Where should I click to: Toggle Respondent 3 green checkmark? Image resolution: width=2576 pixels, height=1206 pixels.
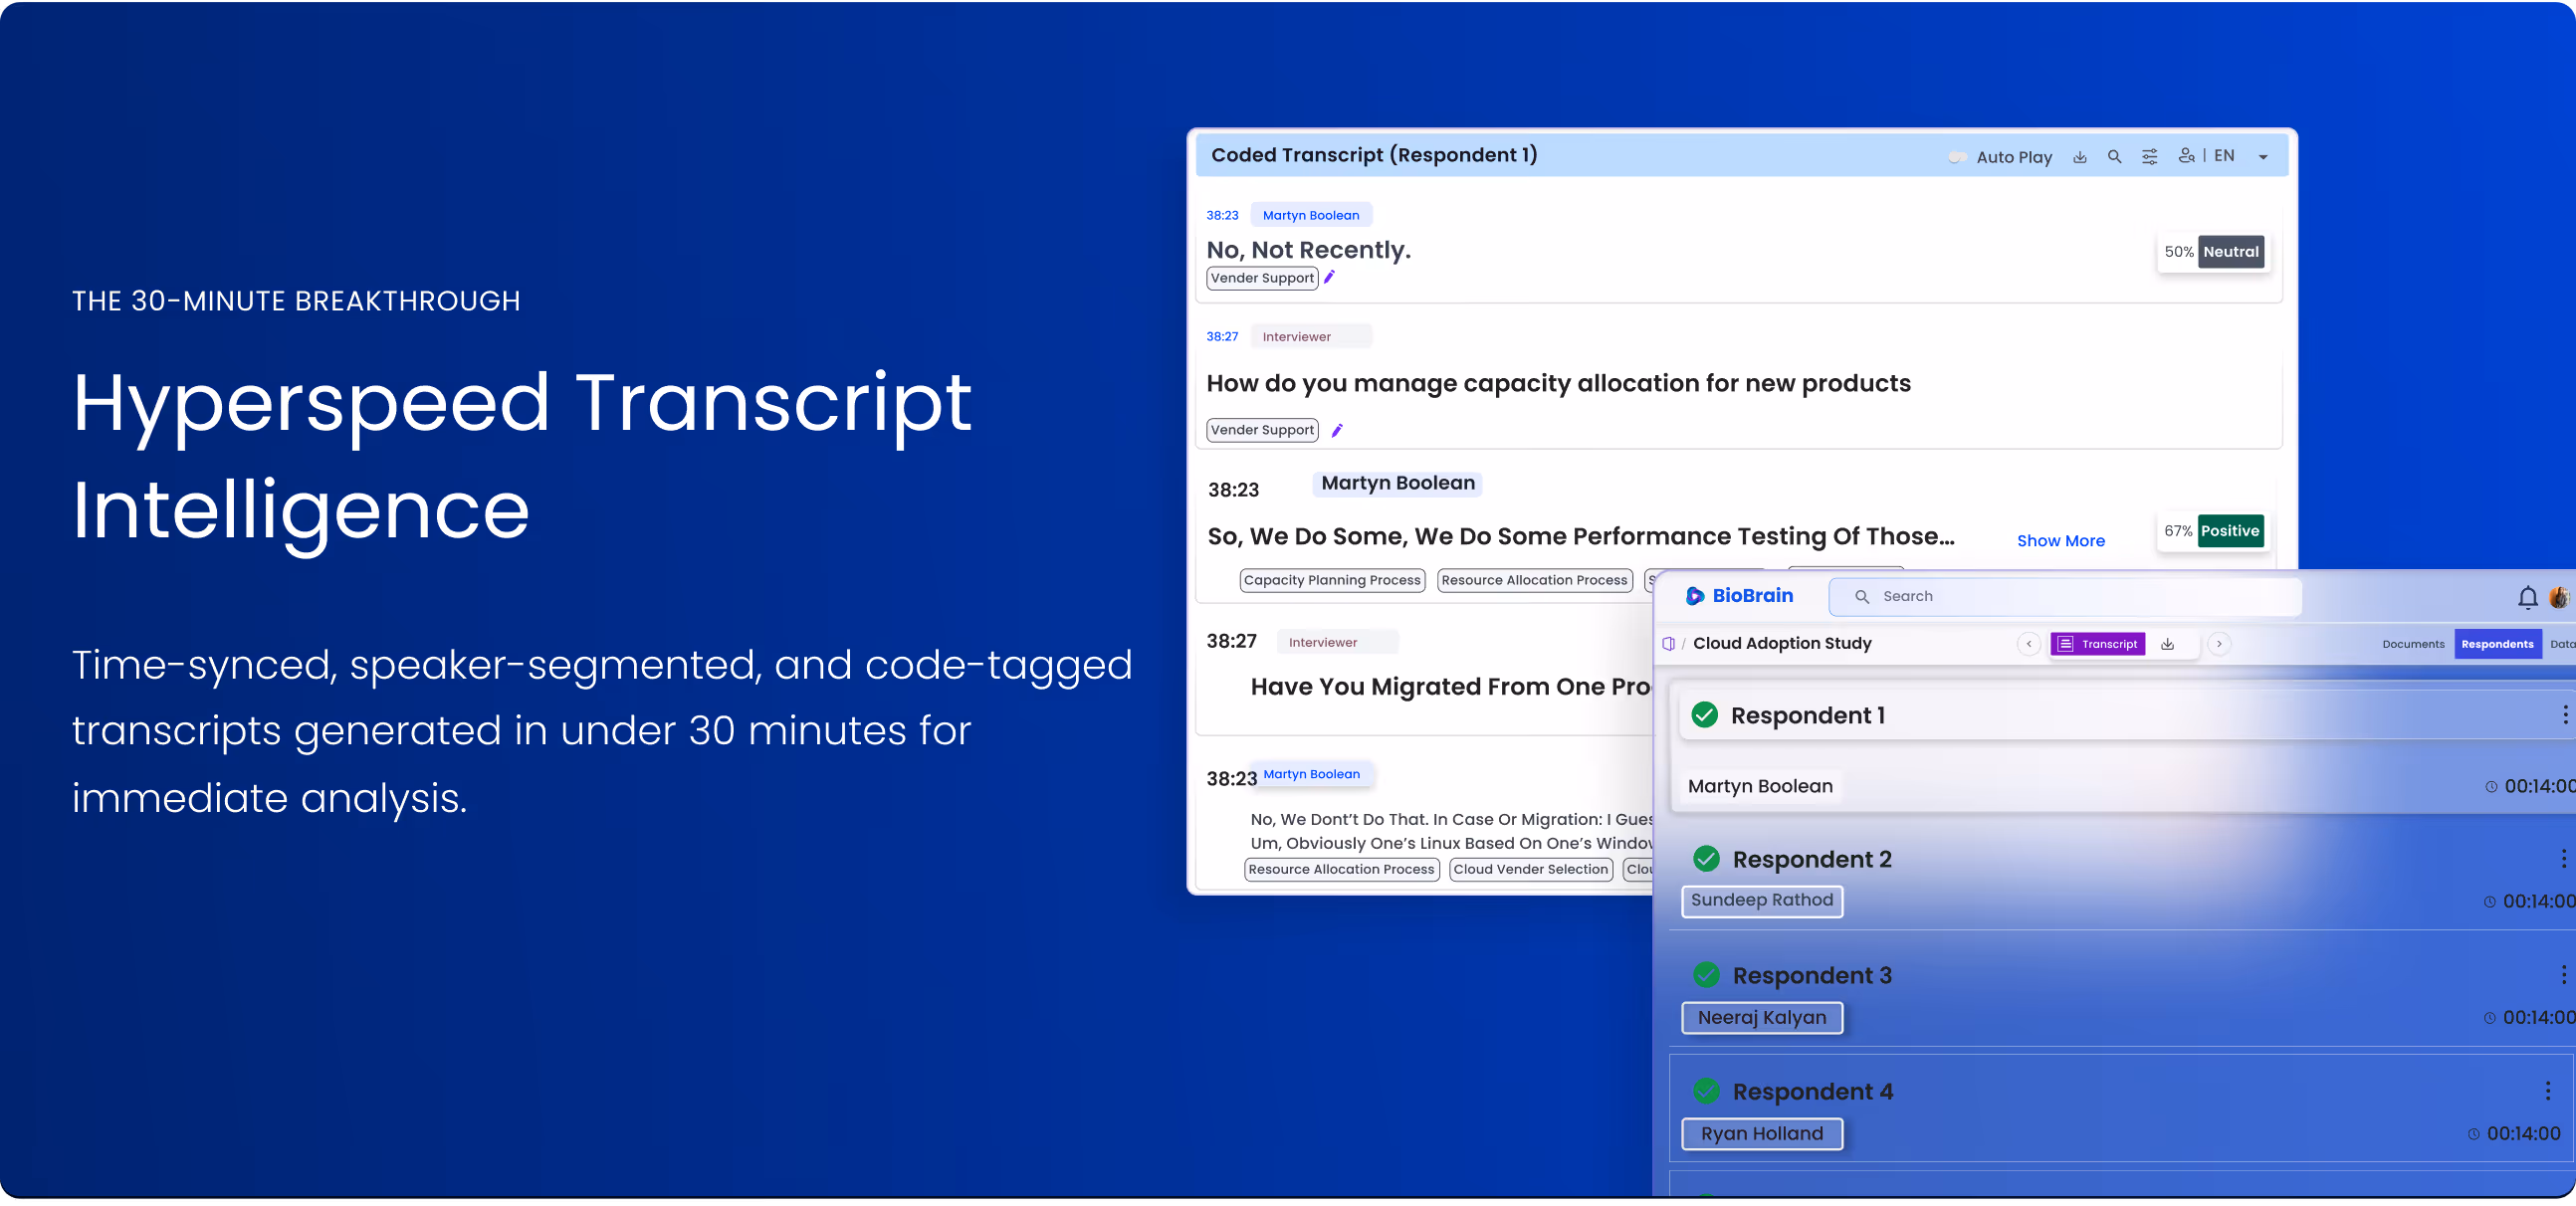[x=1706, y=974]
